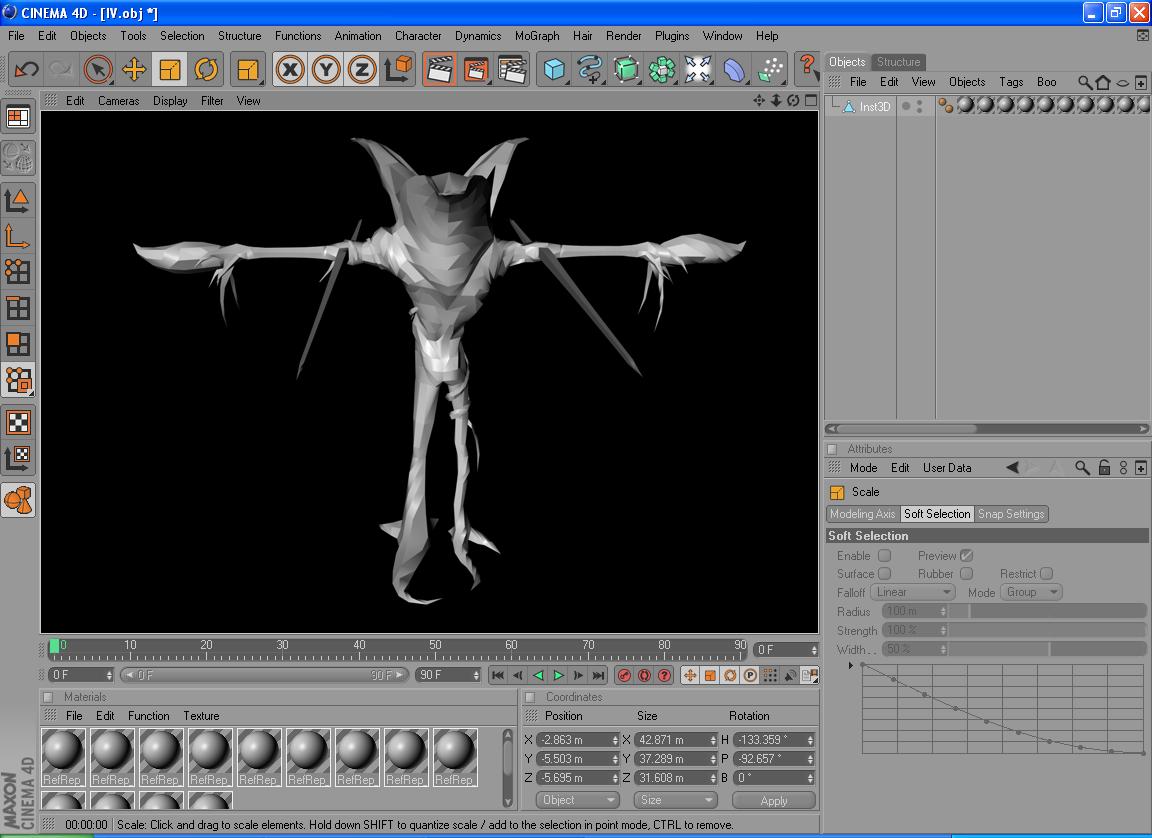
Task: Open the Object coordinate dropdown
Action: coord(578,800)
